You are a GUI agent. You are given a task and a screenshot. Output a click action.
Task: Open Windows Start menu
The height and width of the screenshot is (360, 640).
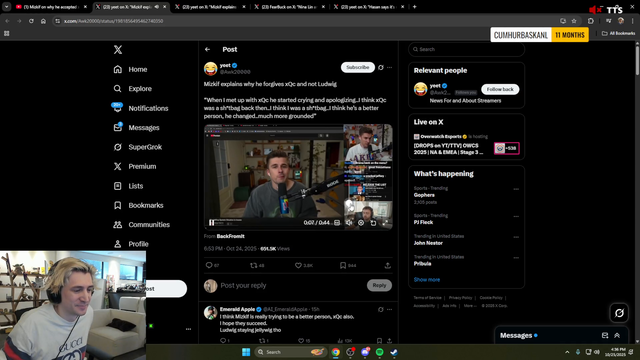[246, 352]
